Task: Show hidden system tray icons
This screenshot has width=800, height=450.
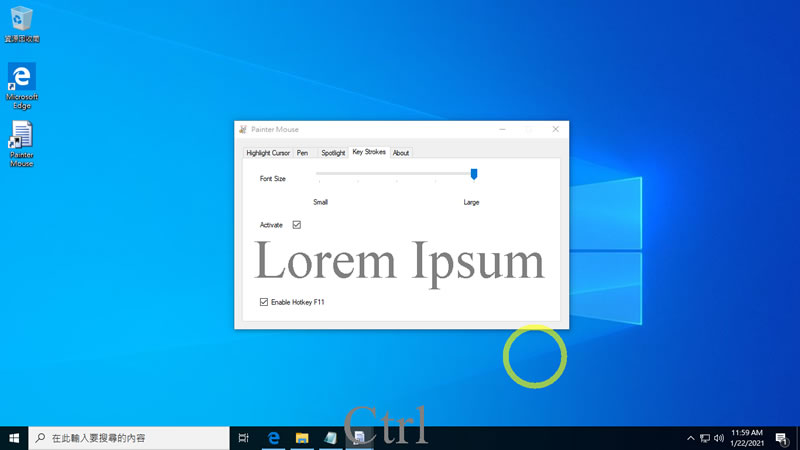Action: [x=690, y=438]
